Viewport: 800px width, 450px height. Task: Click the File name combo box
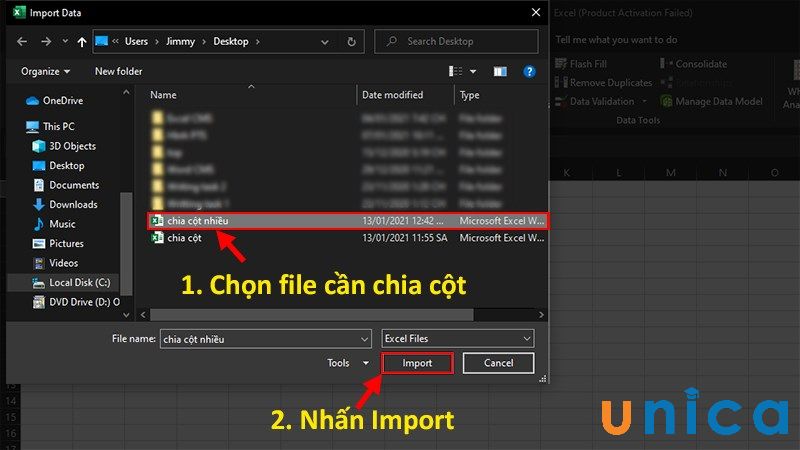pos(265,339)
